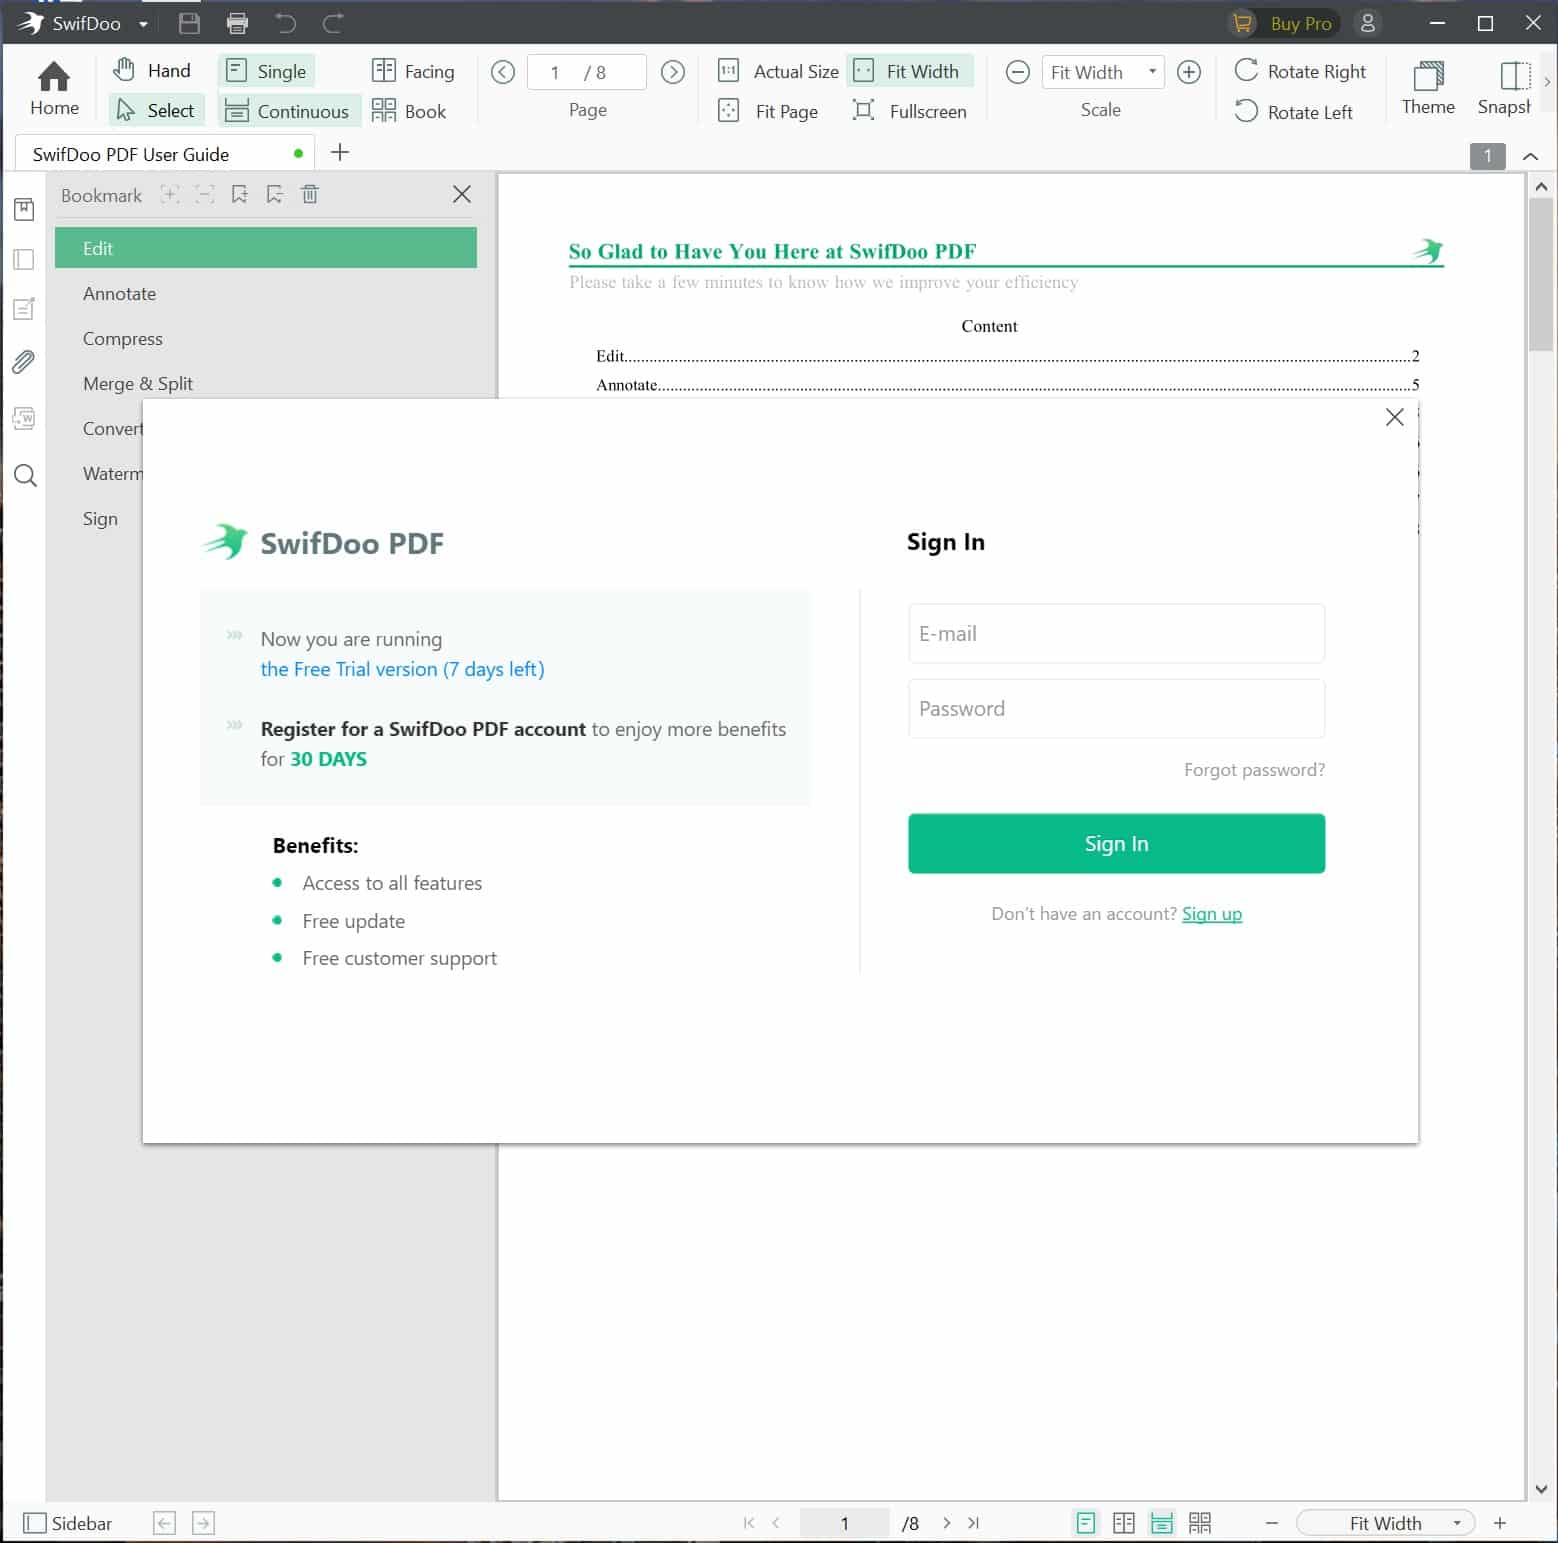Go to next page arrow in toolbar
This screenshot has width=1558, height=1543.
[673, 72]
